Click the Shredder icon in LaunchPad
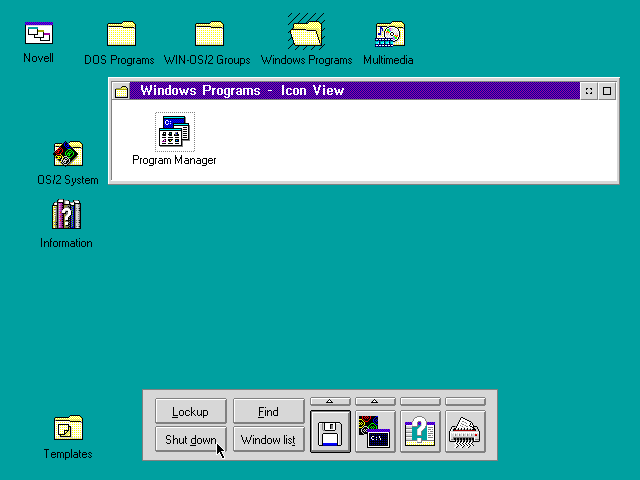 coord(465,432)
